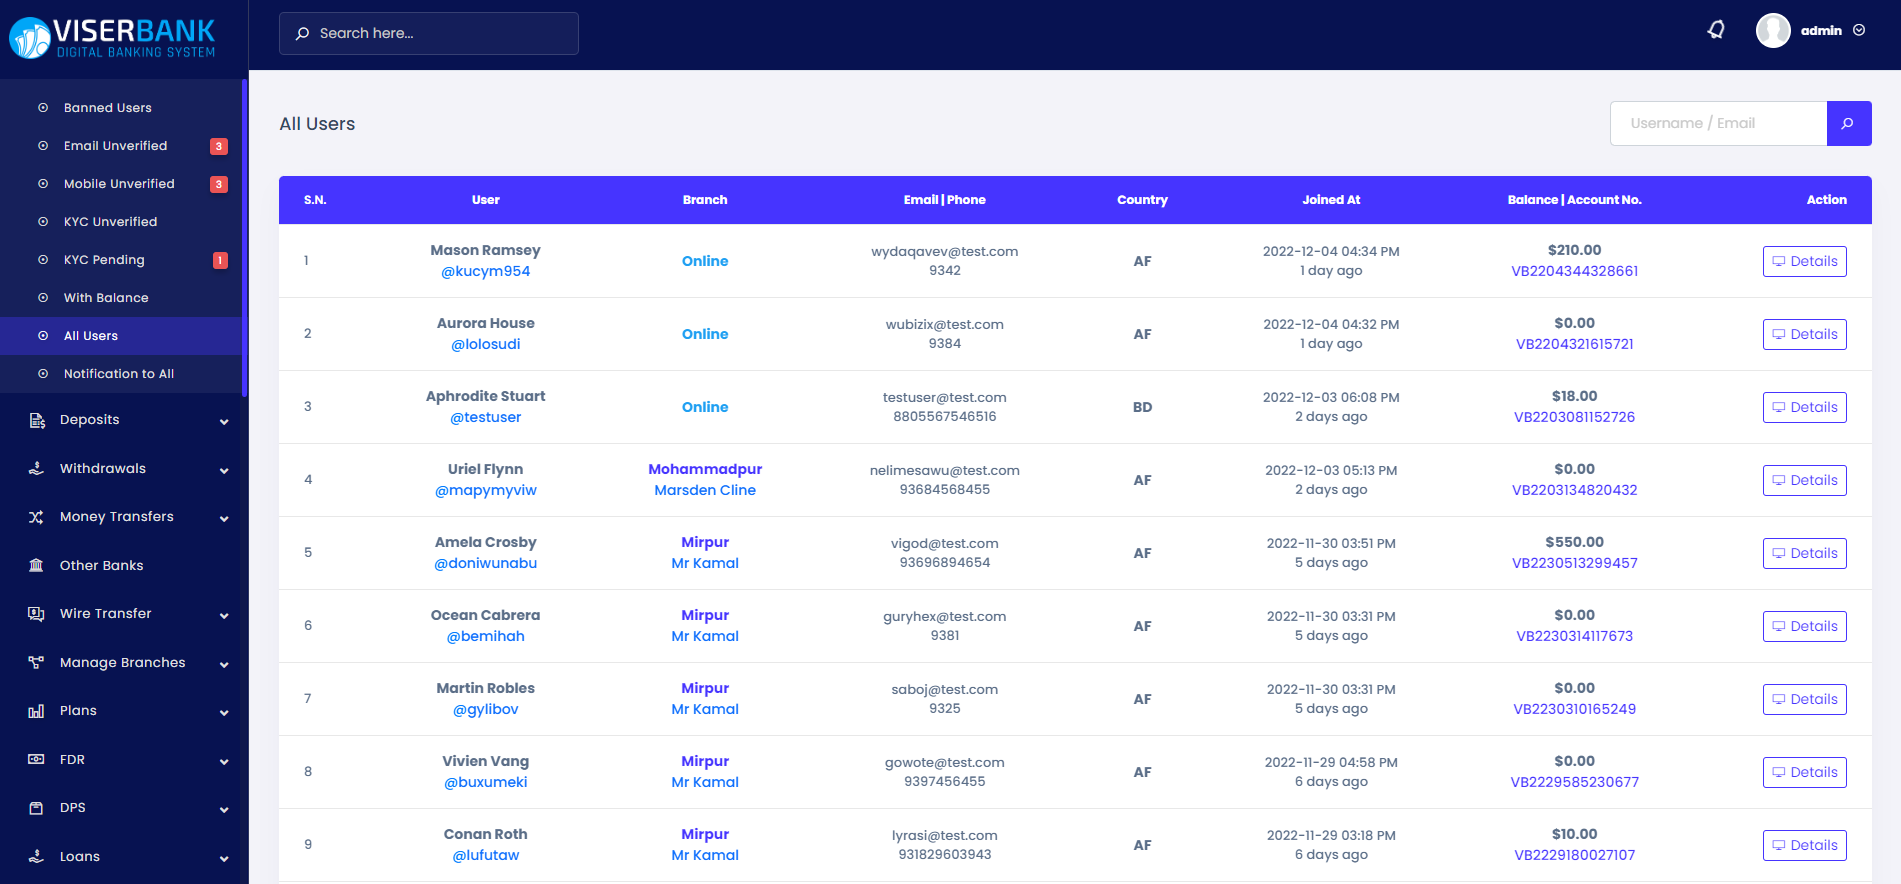
Task: Click the Money Transfers shuffle icon
Action: pos(36,517)
